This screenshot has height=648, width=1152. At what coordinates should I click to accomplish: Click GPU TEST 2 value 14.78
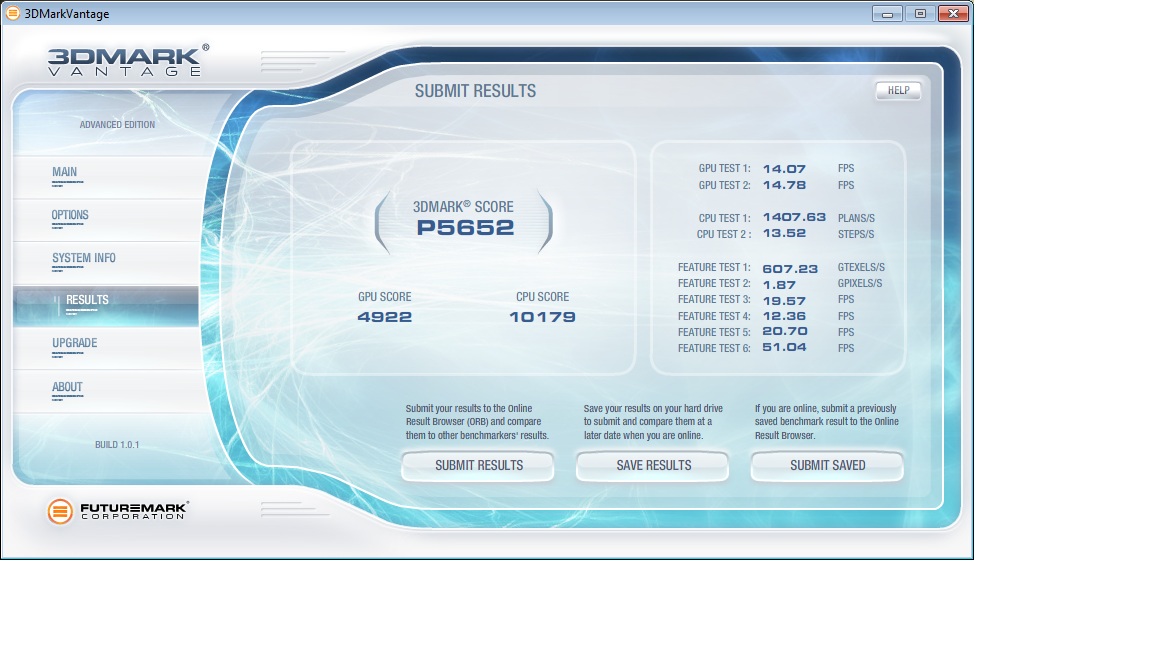tap(784, 185)
